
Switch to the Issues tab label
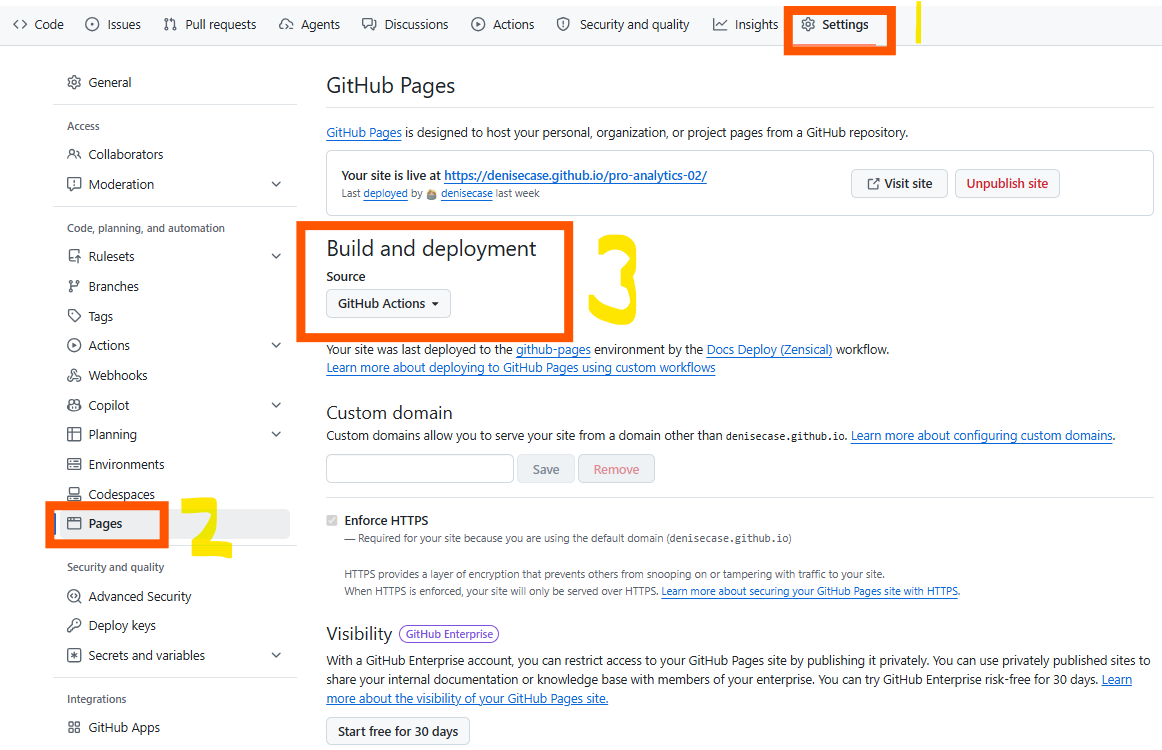tap(124, 24)
